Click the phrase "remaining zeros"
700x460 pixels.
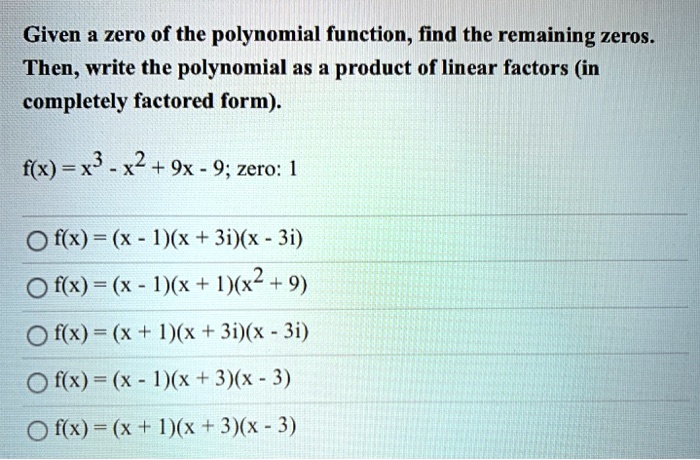click(576, 36)
